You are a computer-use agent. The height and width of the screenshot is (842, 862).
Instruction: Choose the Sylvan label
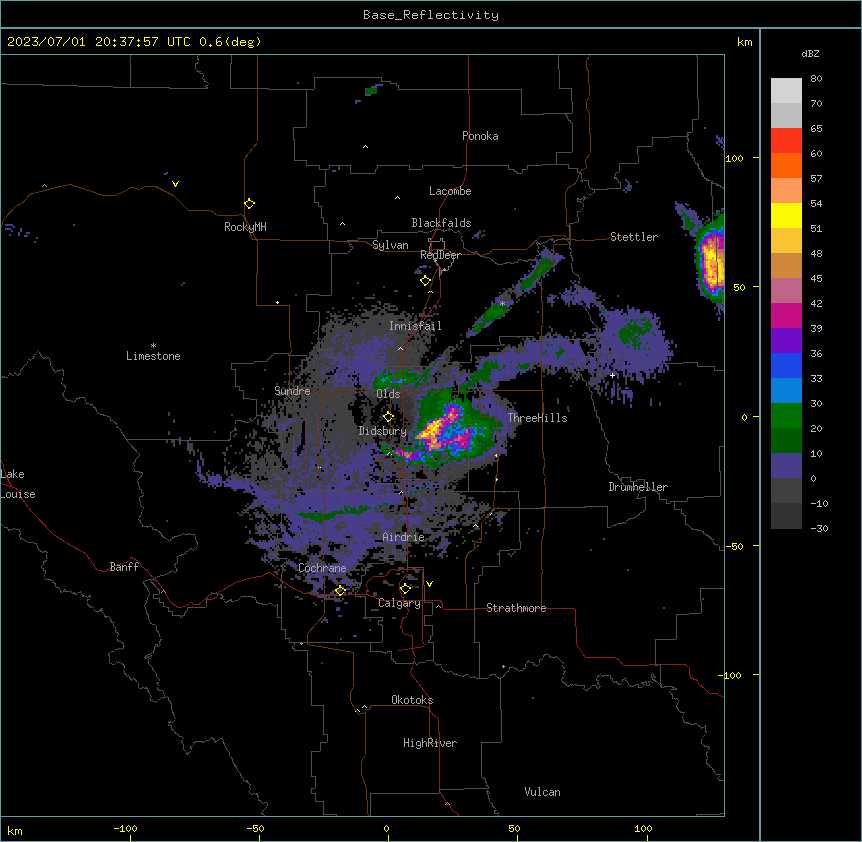(390, 245)
